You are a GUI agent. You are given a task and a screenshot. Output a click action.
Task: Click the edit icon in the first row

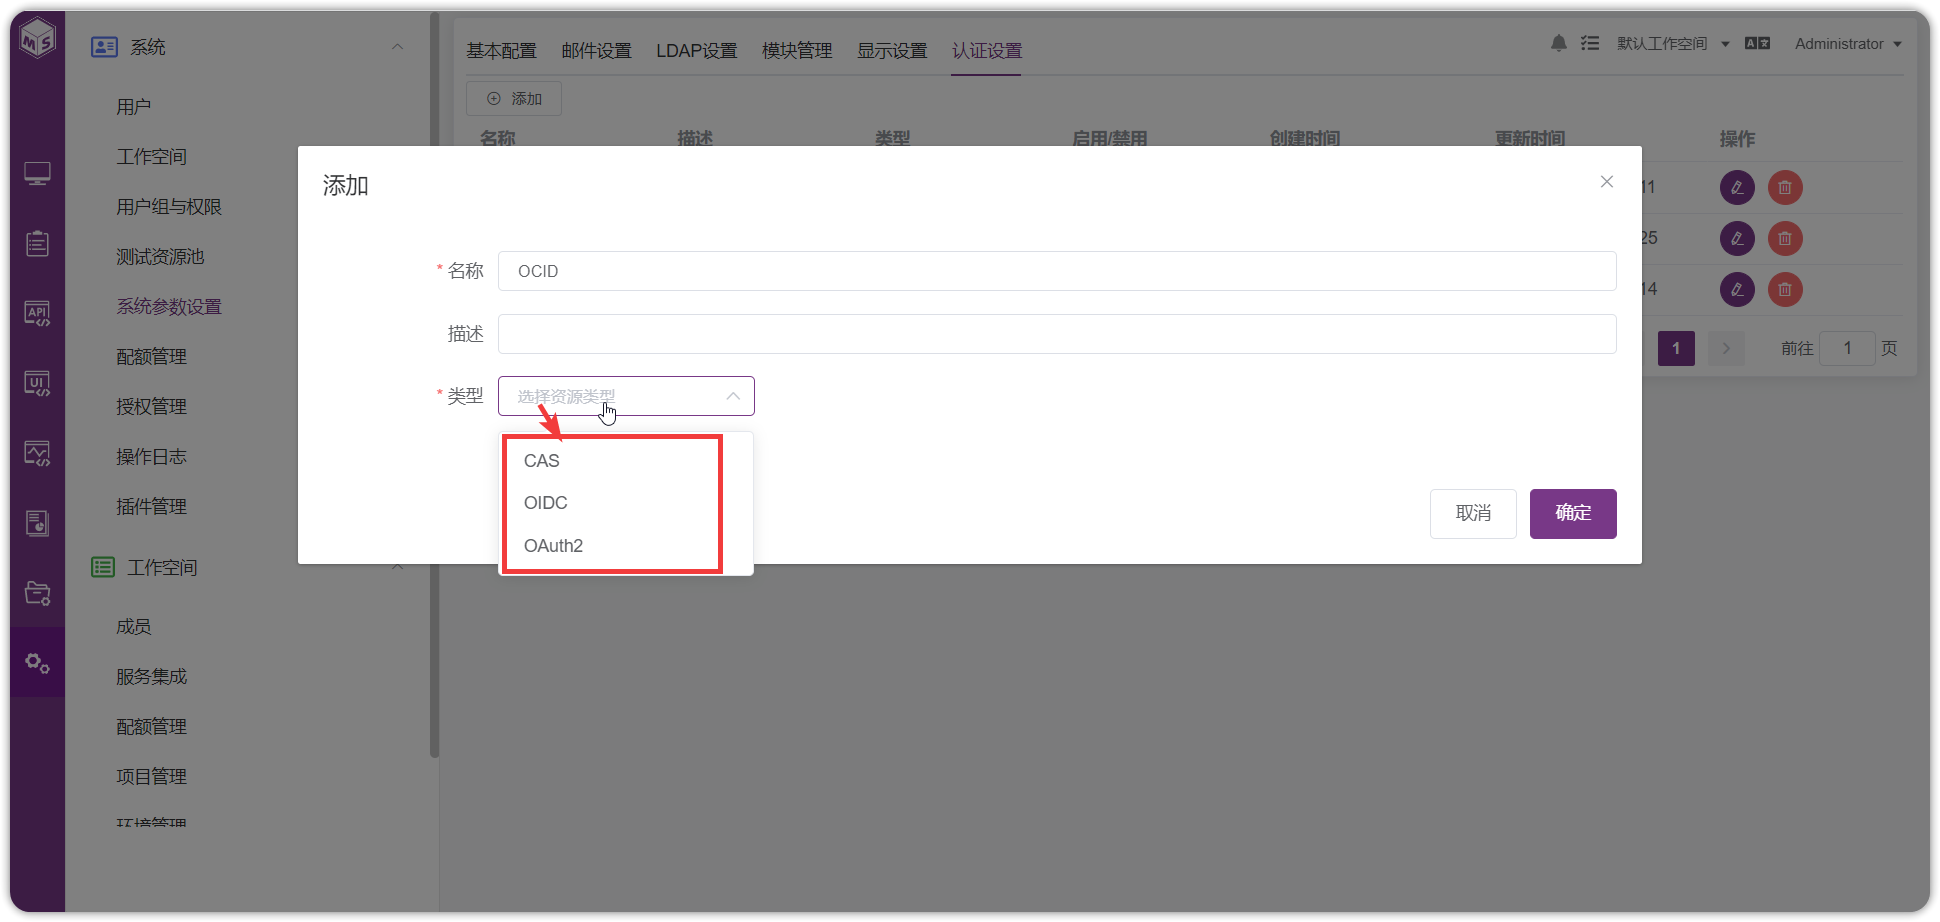1737,187
